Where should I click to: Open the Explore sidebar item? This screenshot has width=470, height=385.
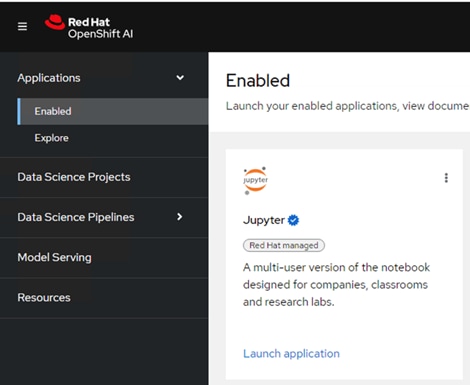click(x=51, y=138)
